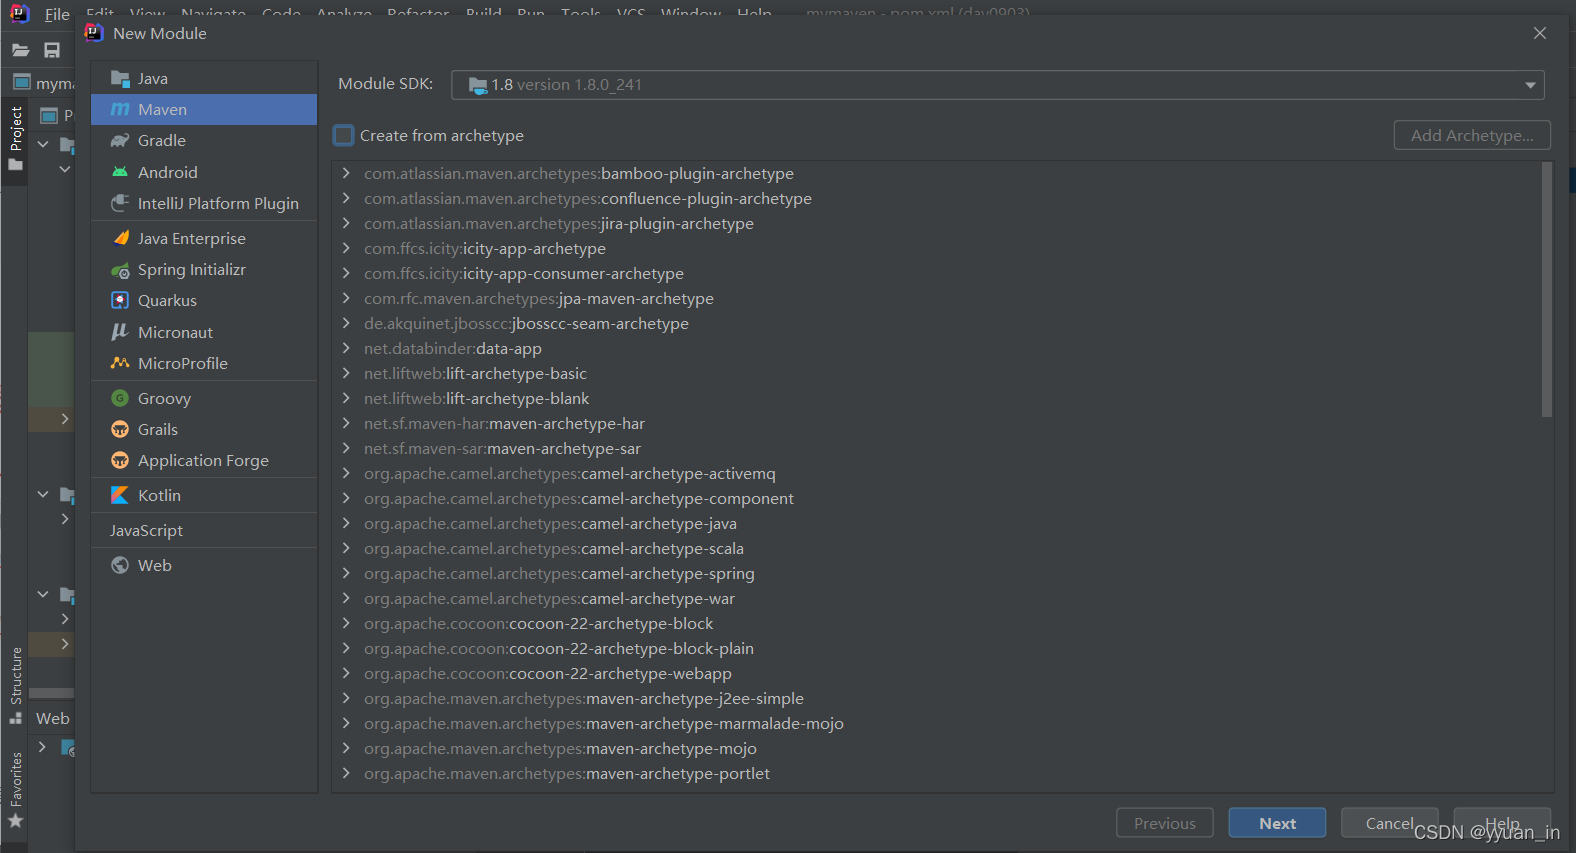Image resolution: width=1576 pixels, height=853 pixels.
Task: Select cocoon-22-archetype-webapp row
Action: [938, 673]
